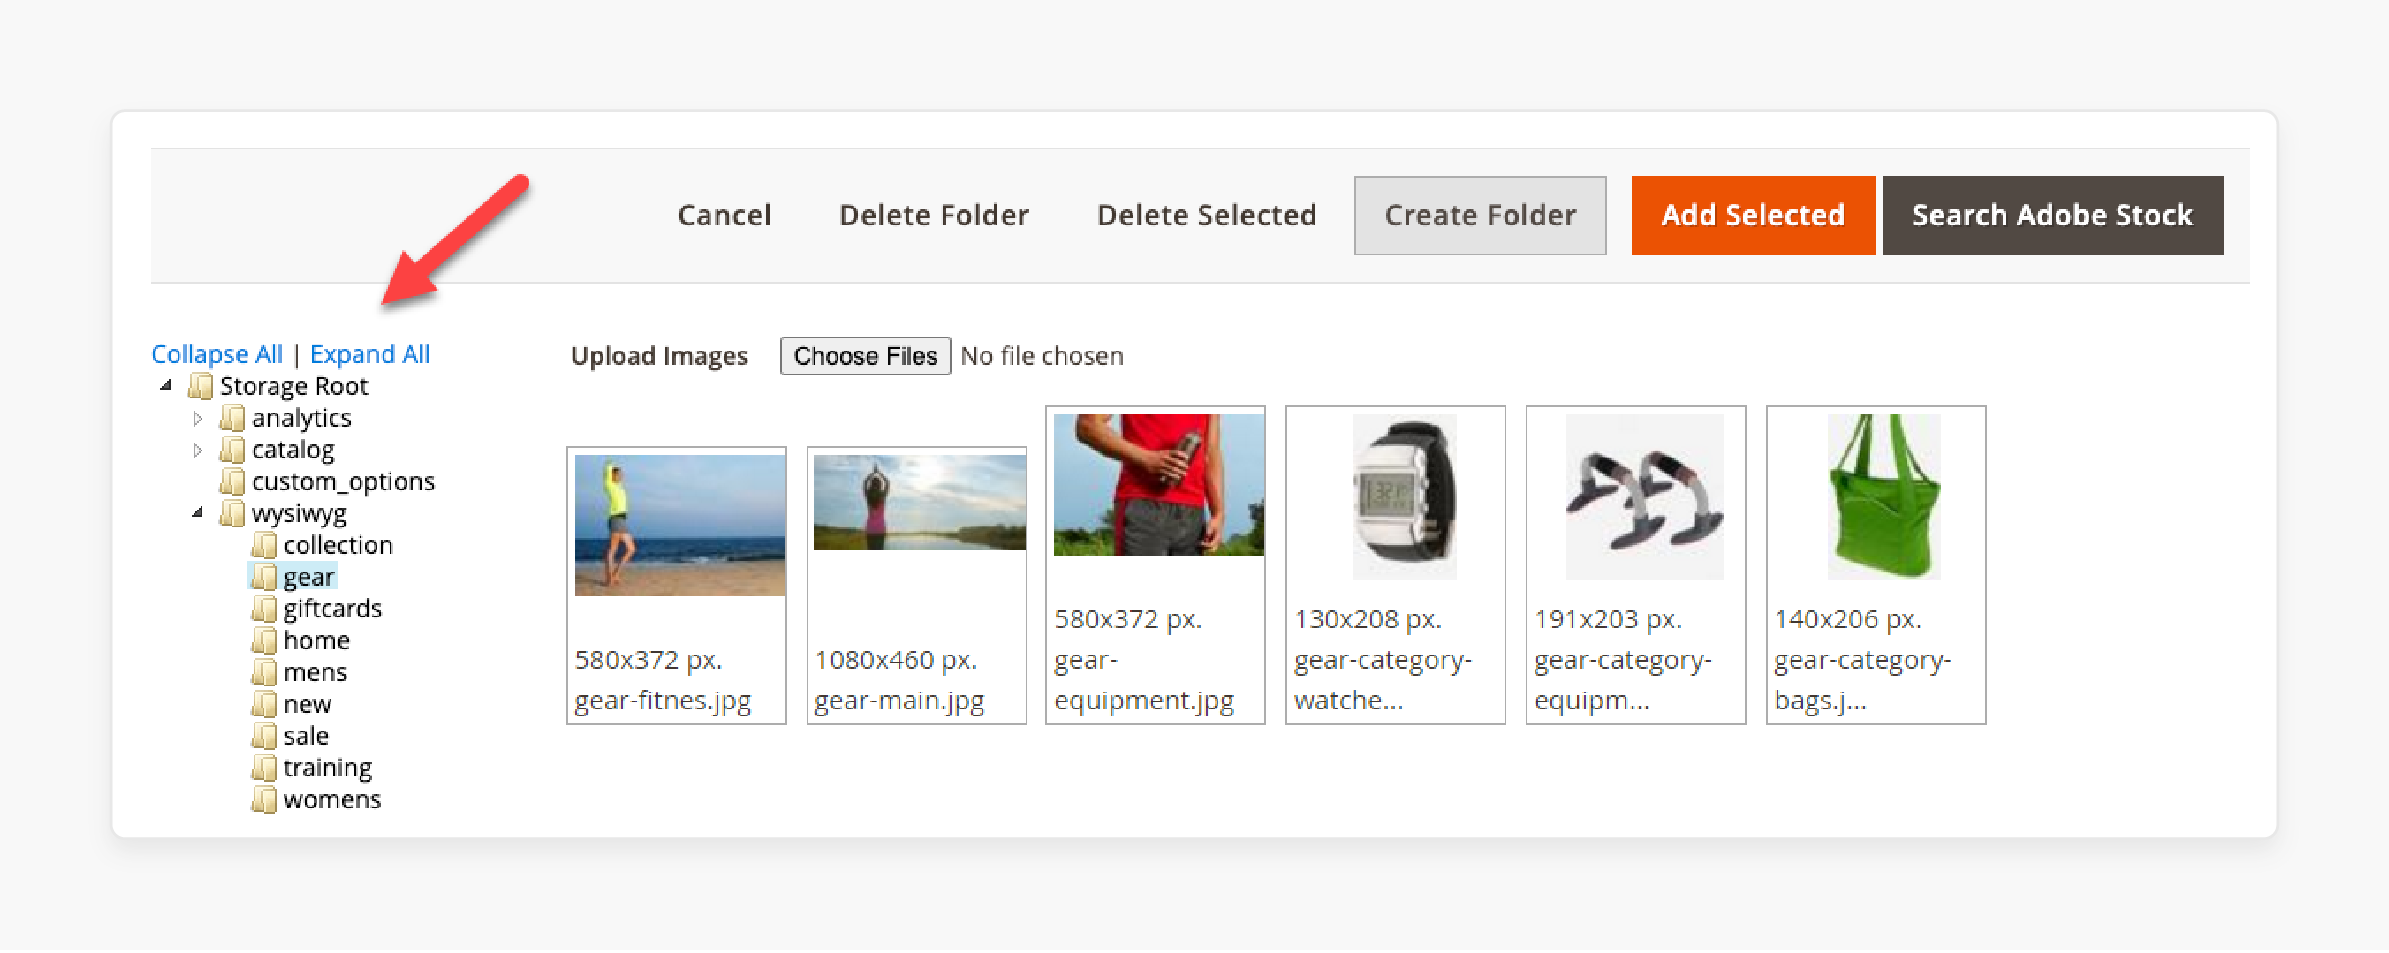Select the sale folder label

[x=306, y=736]
